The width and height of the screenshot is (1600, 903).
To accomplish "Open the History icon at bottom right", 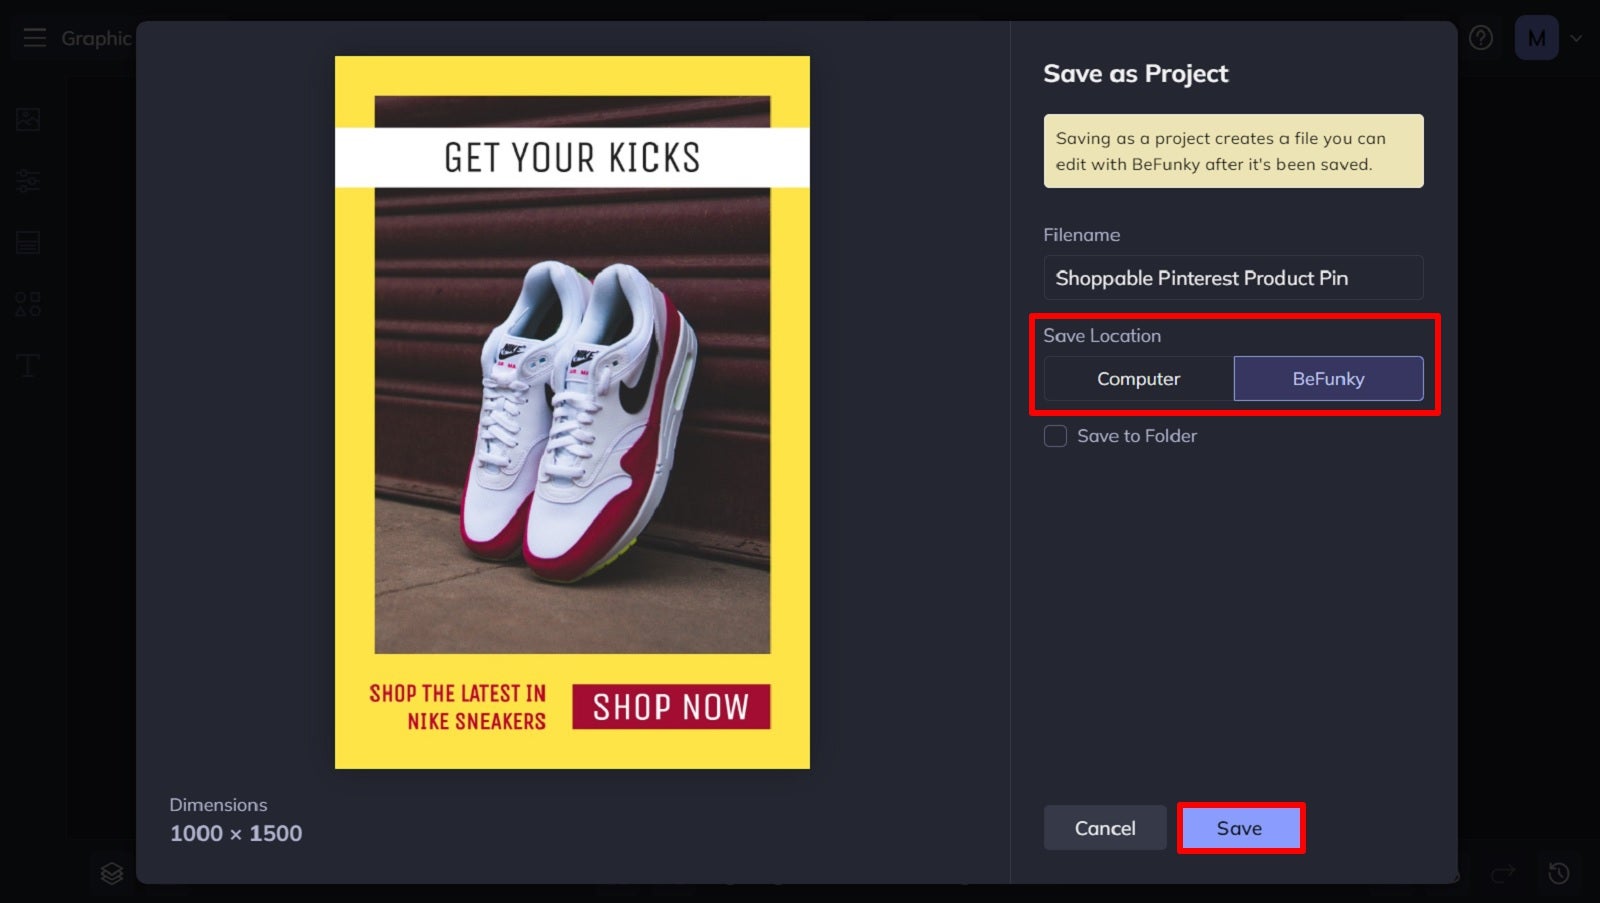I will click(1557, 873).
